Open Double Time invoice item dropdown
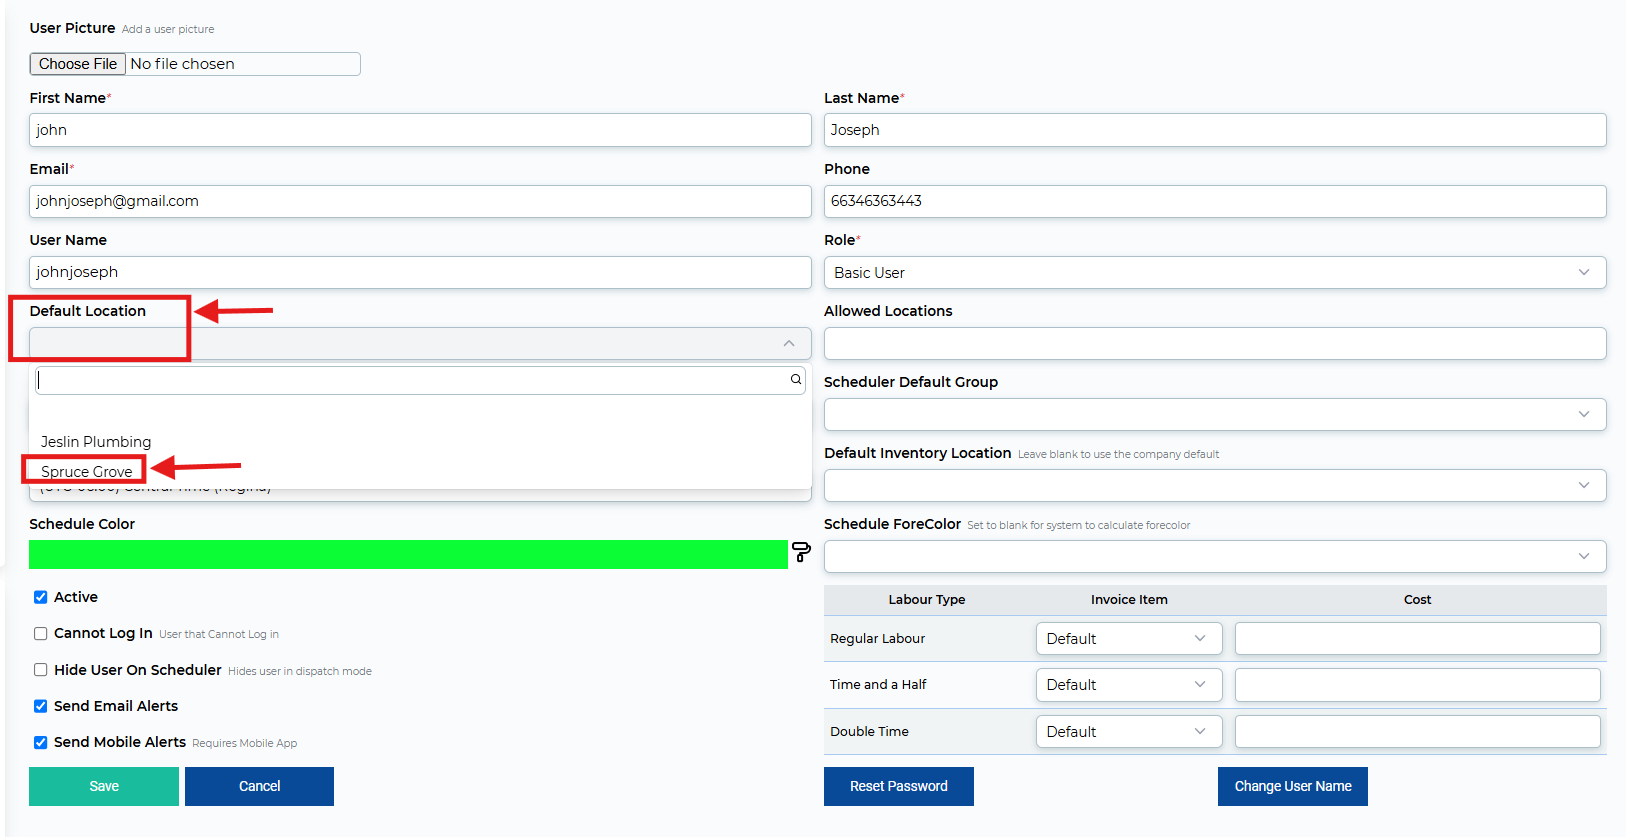The width and height of the screenshot is (1626, 837). pos(1129,732)
